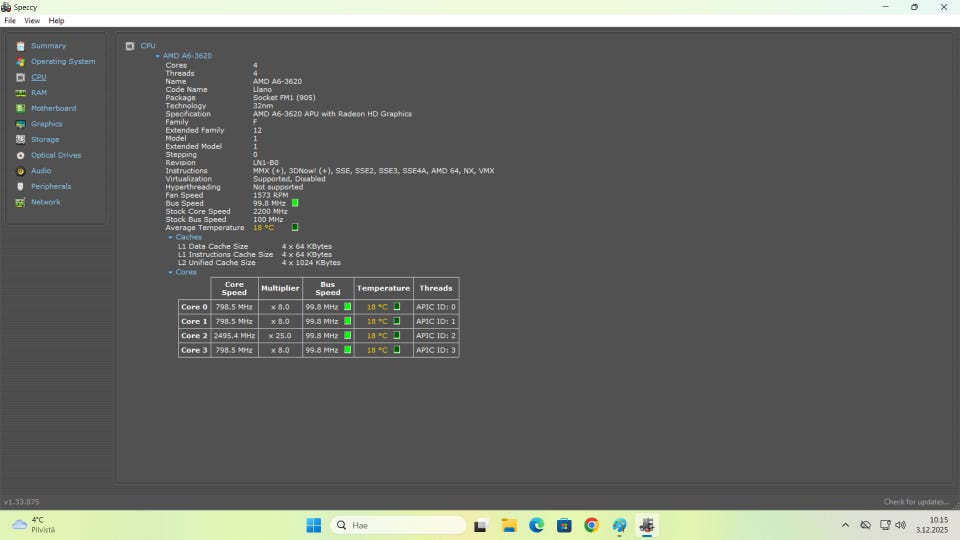Click the Temperature column header
The image size is (960, 540).
(383, 288)
